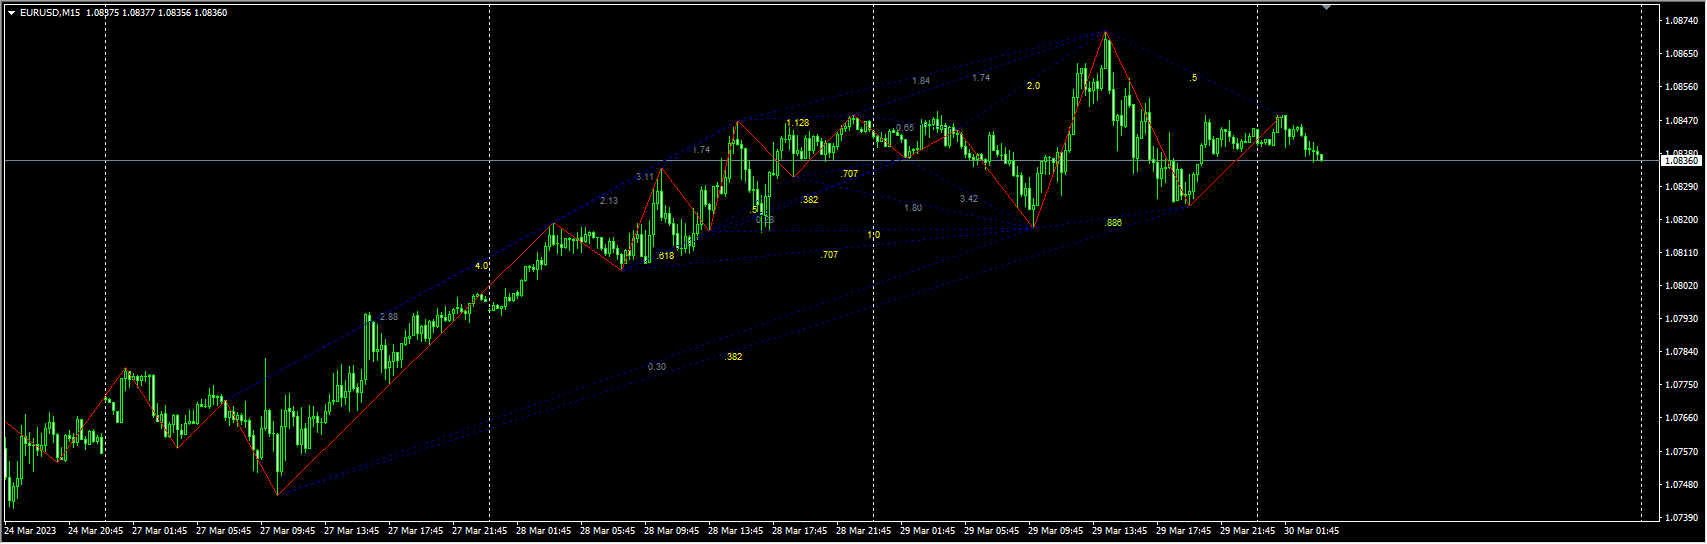
Task: Click the 1.07480 price scale label
Action: click(1683, 485)
